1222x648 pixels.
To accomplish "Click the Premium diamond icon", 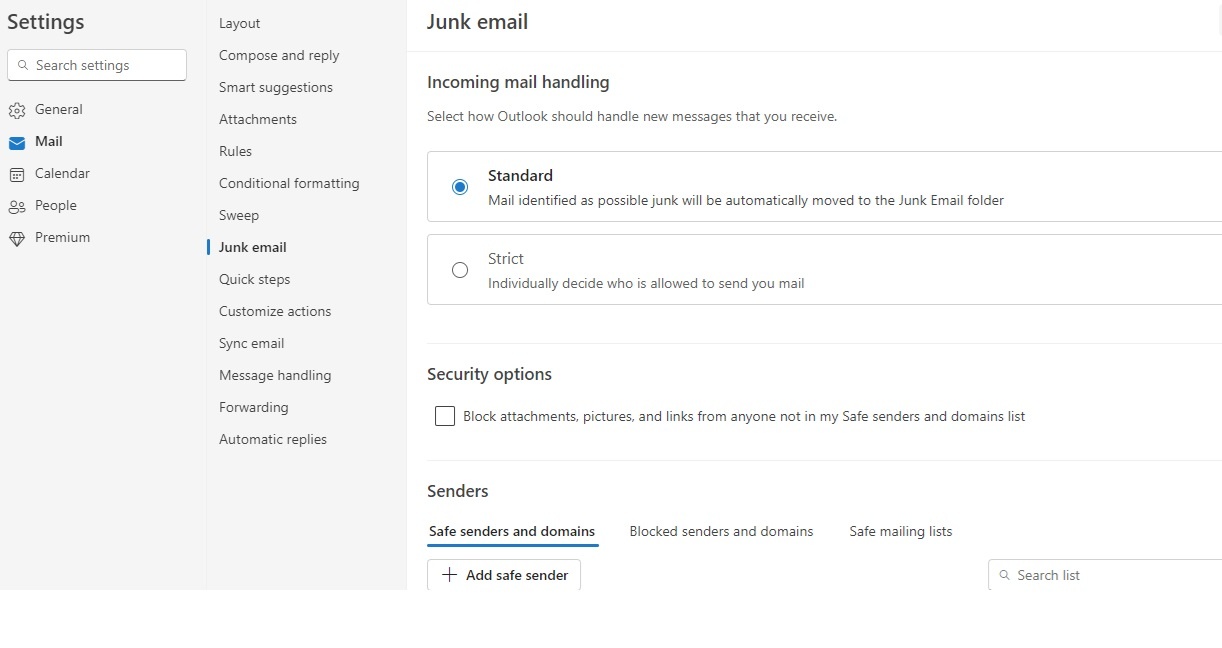I will click(x=16, y=238).
